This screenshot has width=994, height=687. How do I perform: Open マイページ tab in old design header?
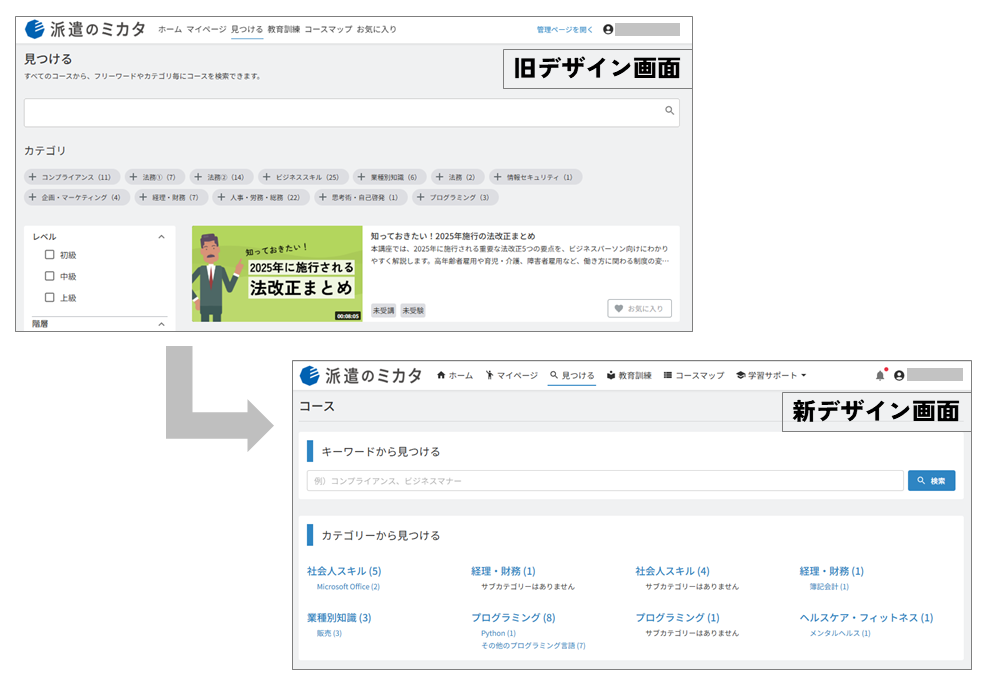coord(206,29)
